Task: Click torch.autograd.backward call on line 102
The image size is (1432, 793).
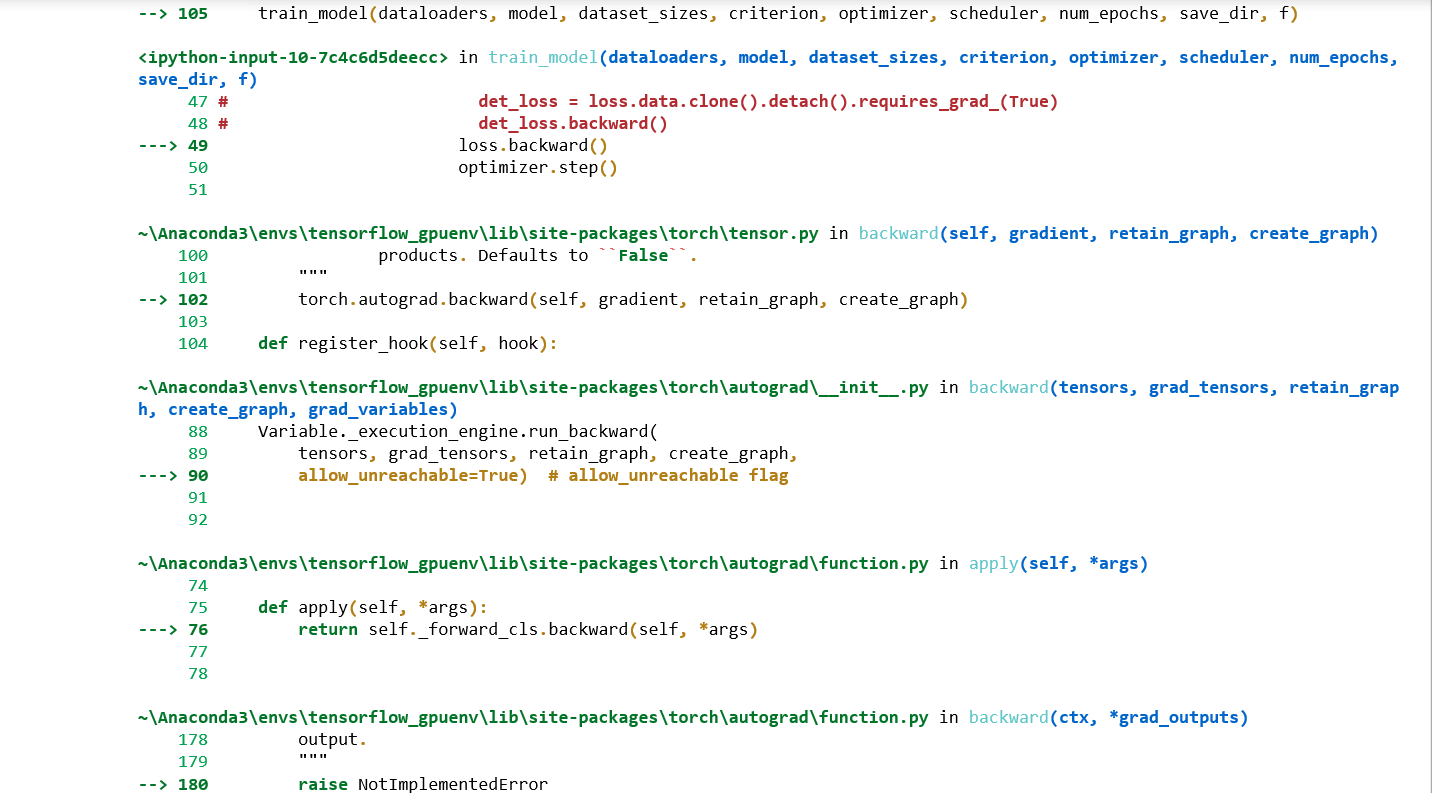Action: (x=633, y=299)
